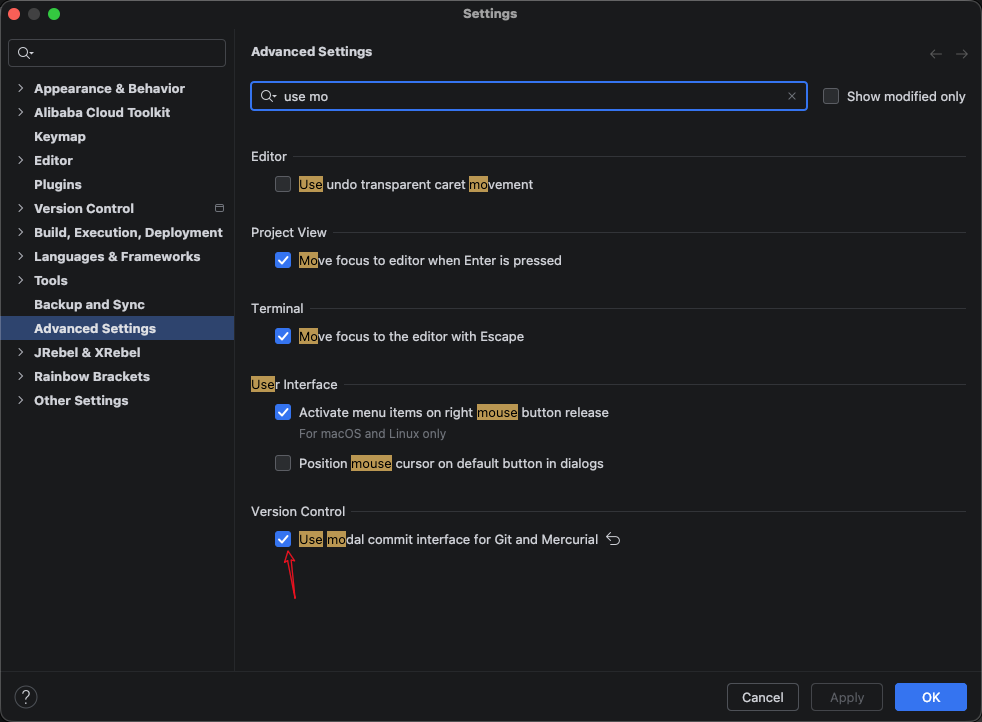Open the Keymap settings page
The image size is (982, 722).
(60, 136)
